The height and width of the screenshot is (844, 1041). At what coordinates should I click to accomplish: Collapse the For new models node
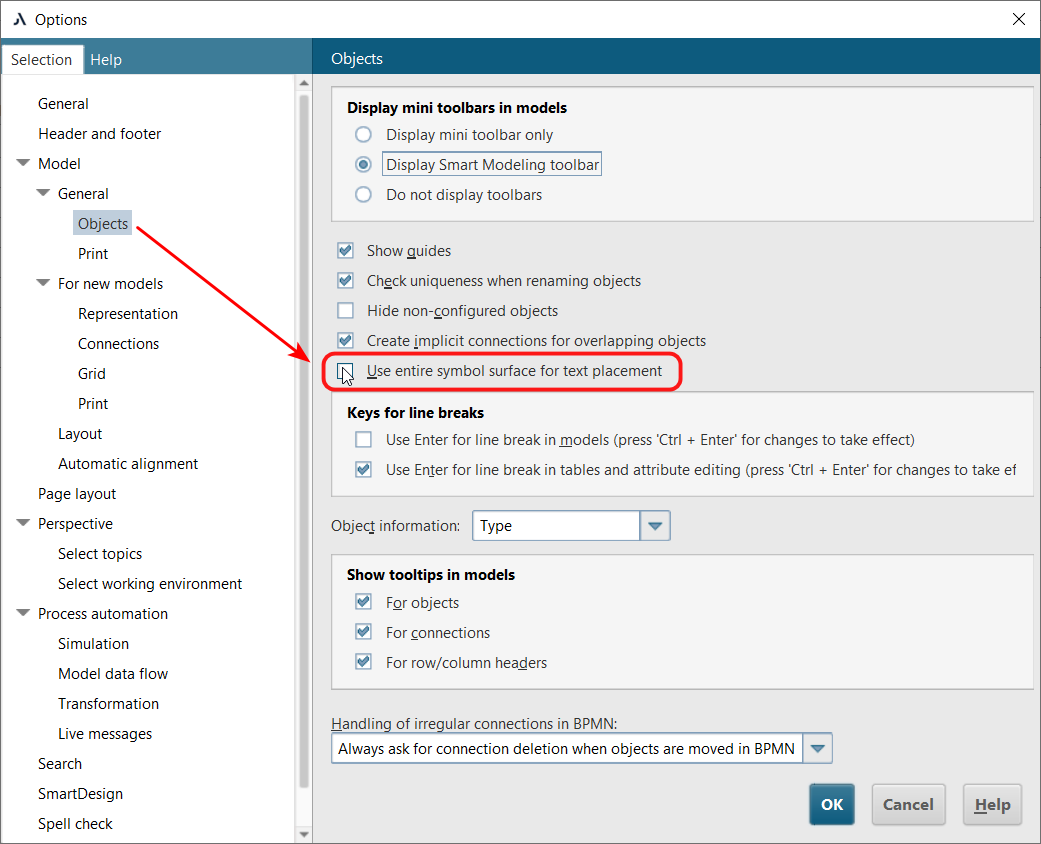tap(43, 284)
